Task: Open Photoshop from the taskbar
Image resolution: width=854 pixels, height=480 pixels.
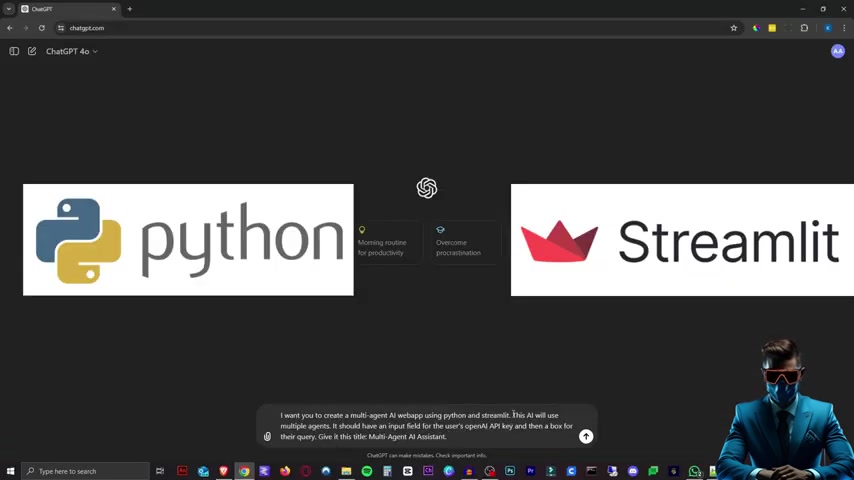Action: coord(510,471)
